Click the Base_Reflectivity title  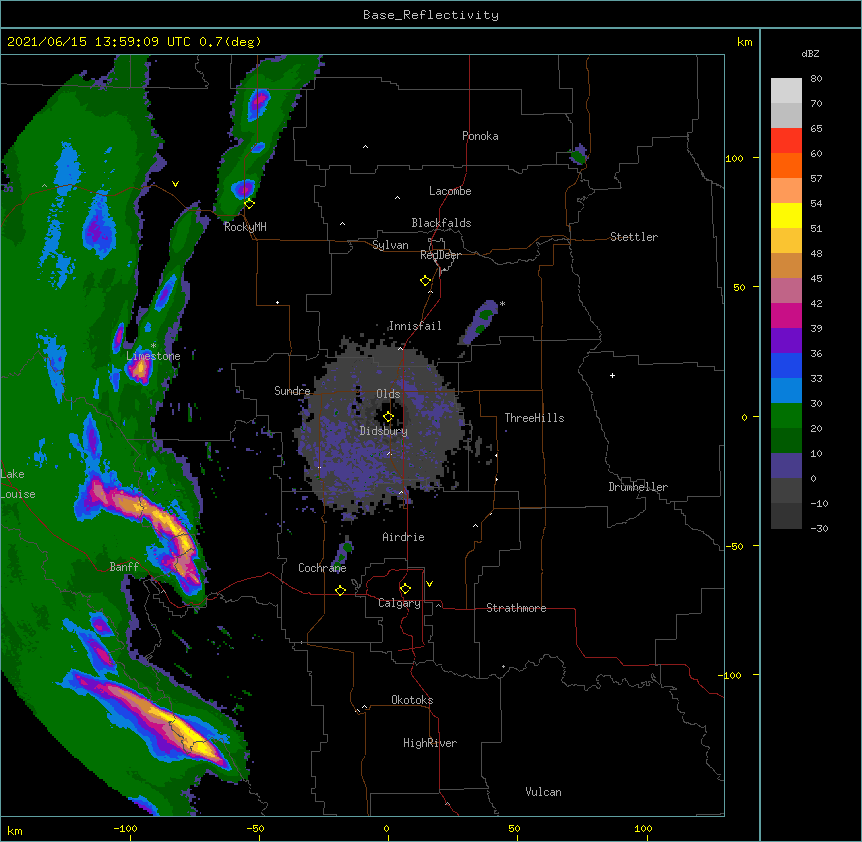[431, 15]
